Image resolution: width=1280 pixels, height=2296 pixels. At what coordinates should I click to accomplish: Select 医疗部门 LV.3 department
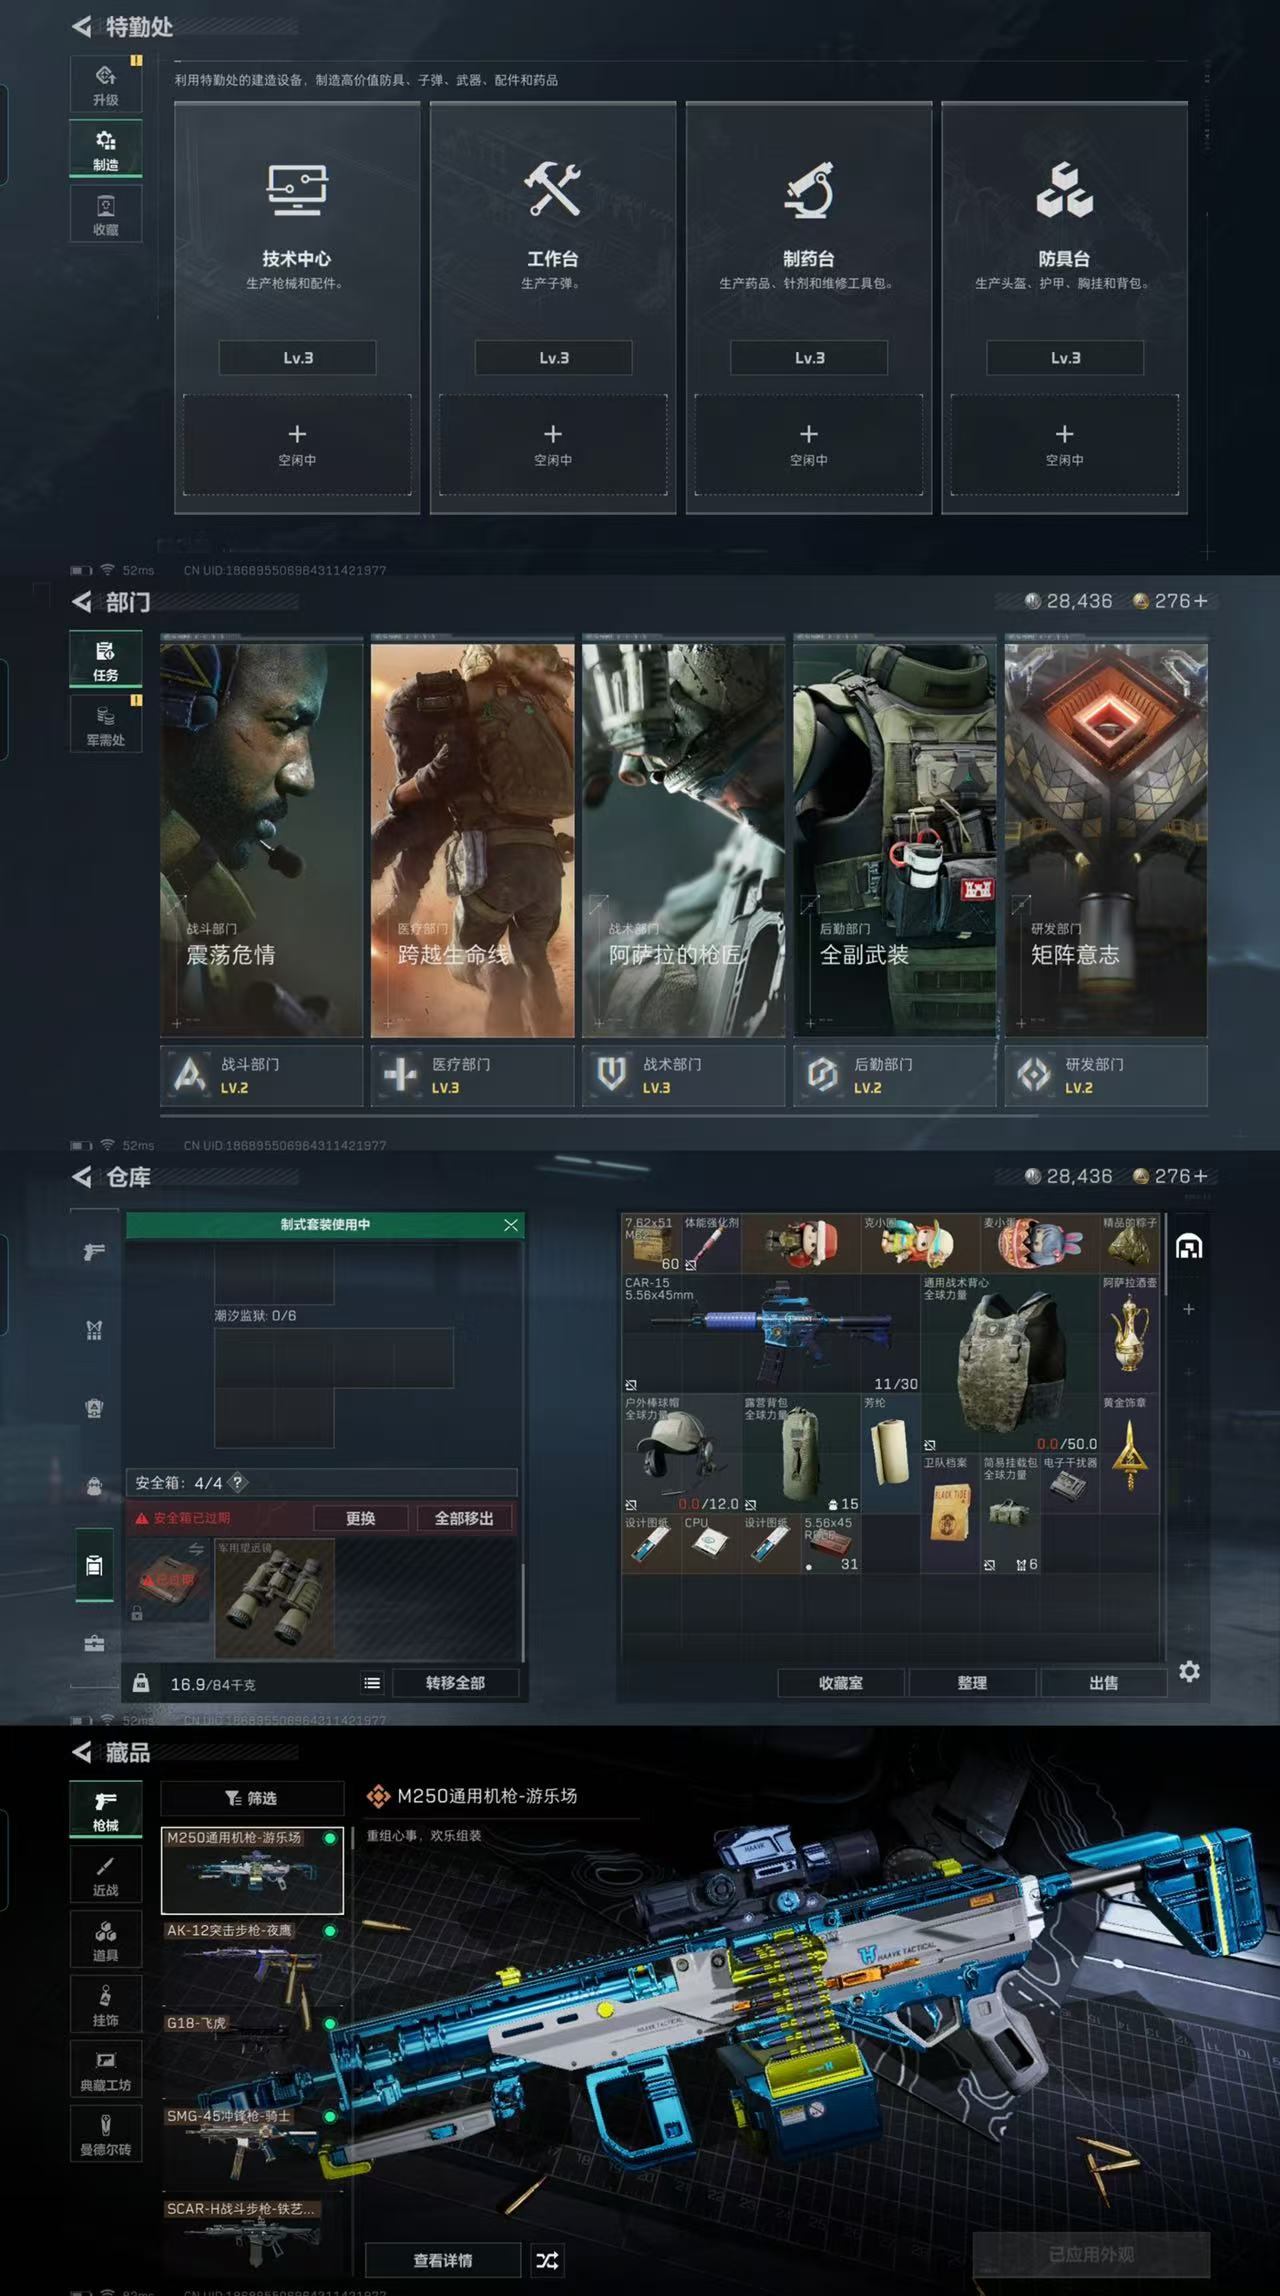(x=473, y=1075)
